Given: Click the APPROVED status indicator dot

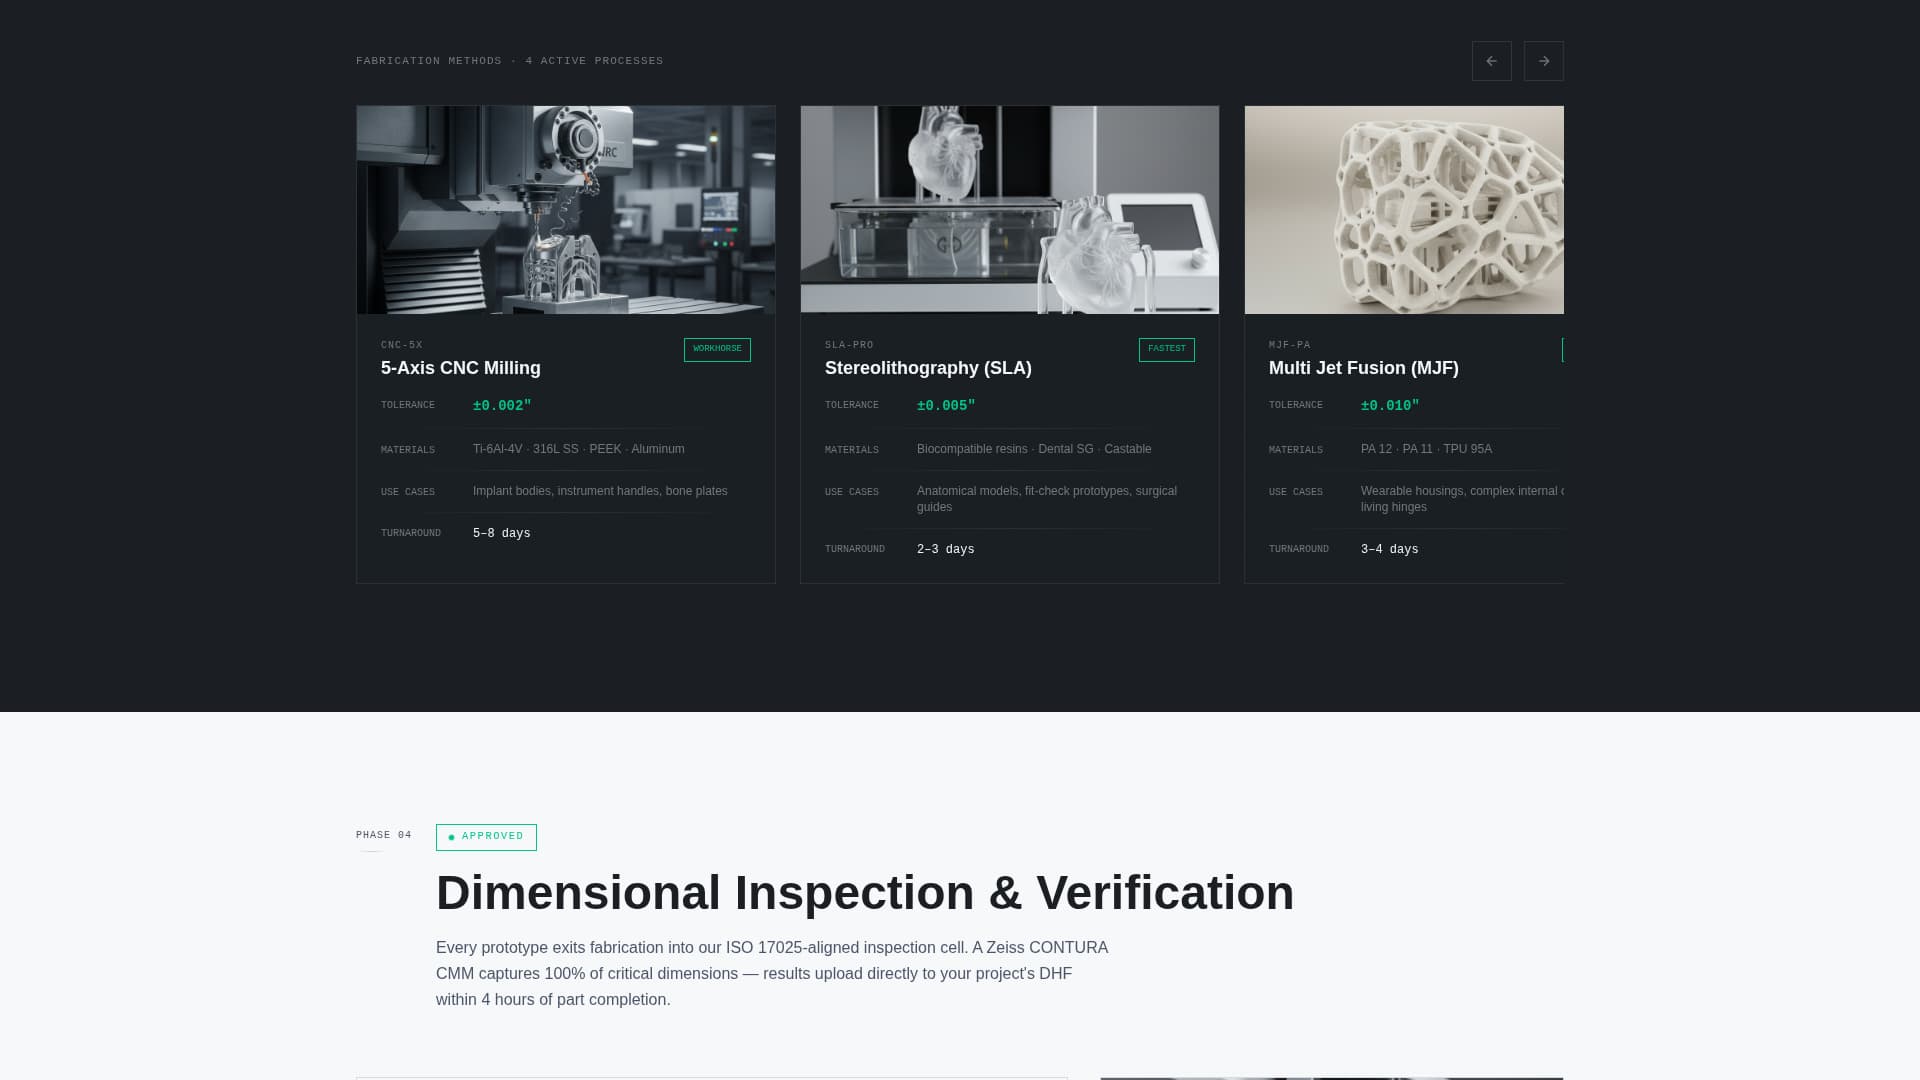Looking at the screenshot, I should click(452, 837).
